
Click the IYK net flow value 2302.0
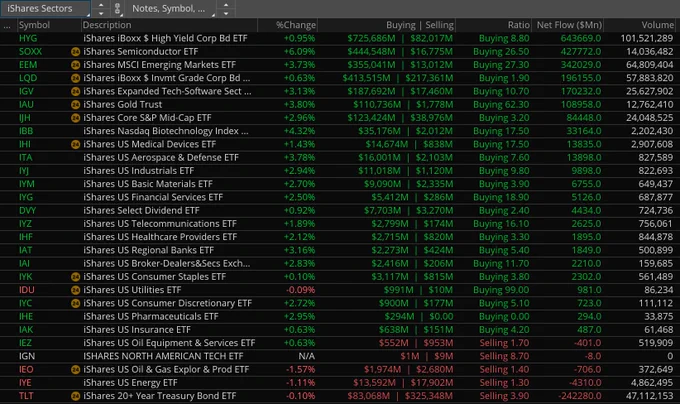tap(586, 277)
